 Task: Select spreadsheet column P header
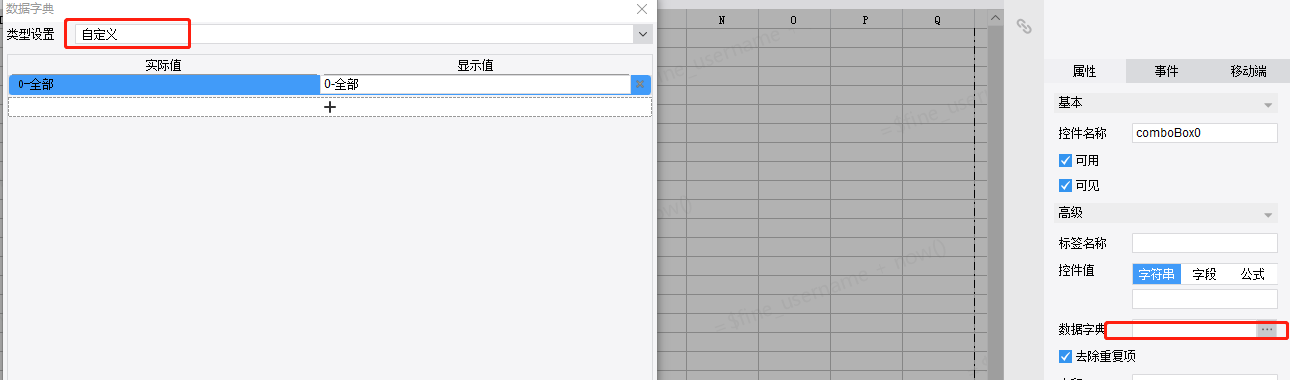[x=866, y=19]
